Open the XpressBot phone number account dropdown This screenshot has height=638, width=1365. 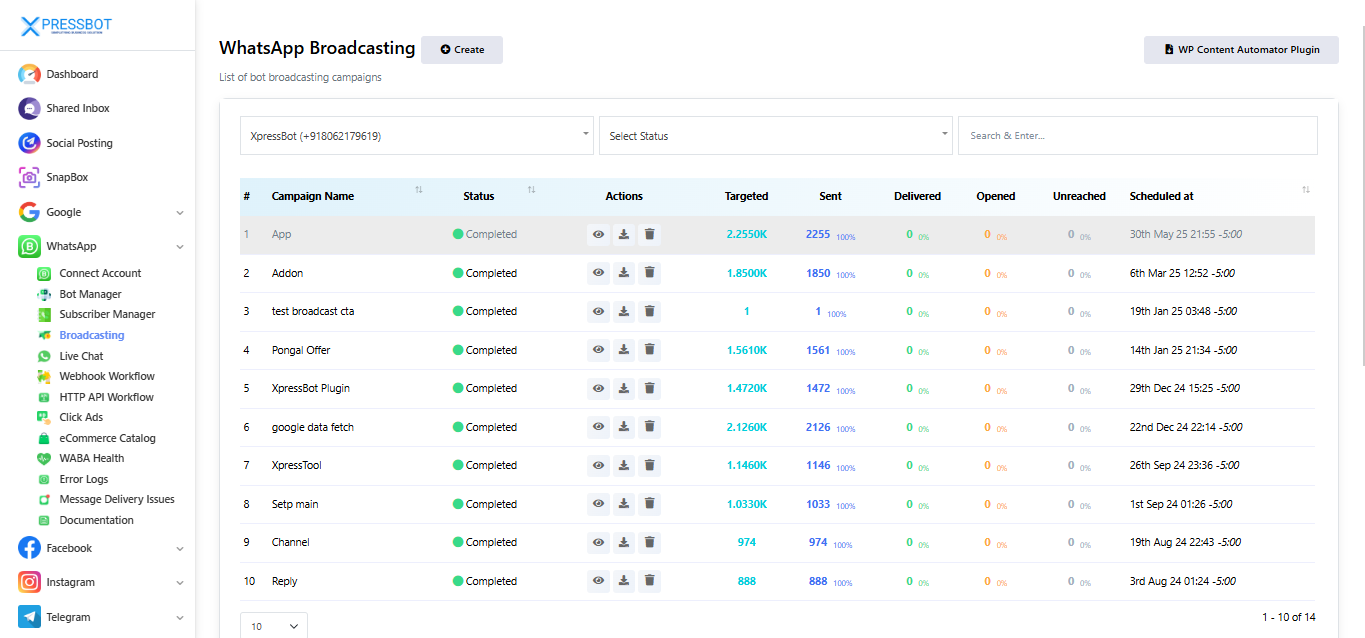416,136
